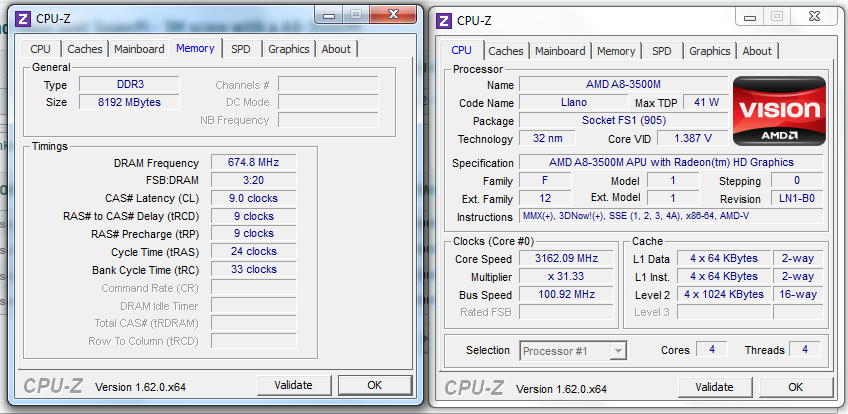Click the 3:20 FSB:DRAM value
The image size is (848, 414).
click(254, 180)
